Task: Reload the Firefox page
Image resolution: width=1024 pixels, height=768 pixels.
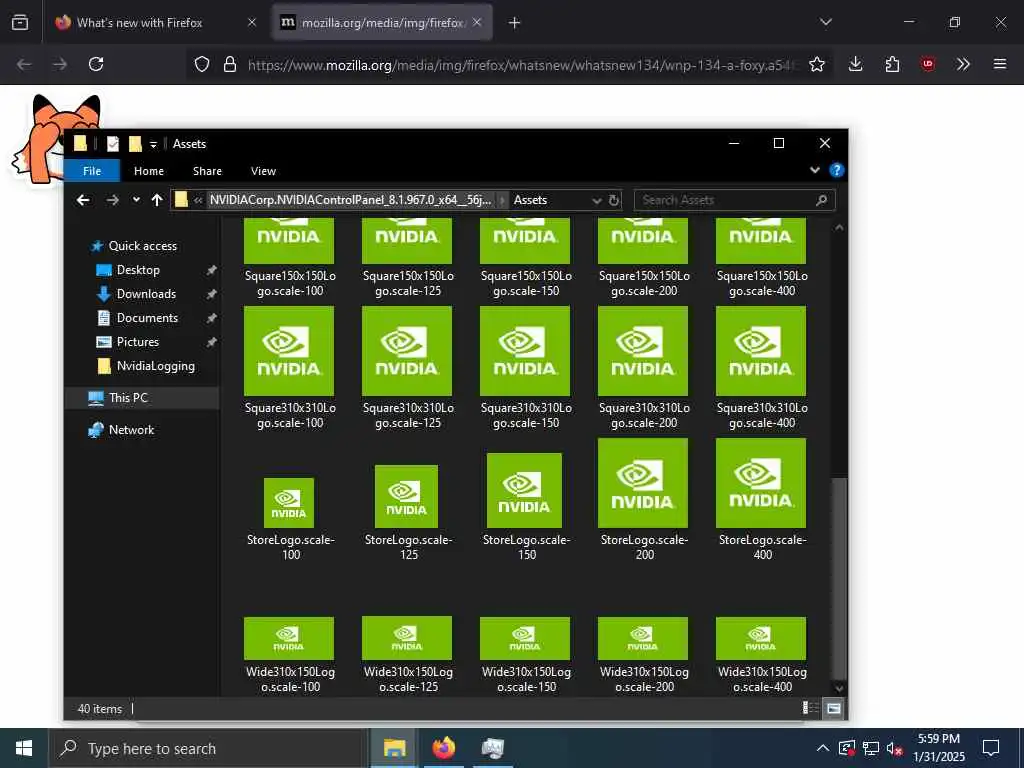Action: [x=96, y=64]
